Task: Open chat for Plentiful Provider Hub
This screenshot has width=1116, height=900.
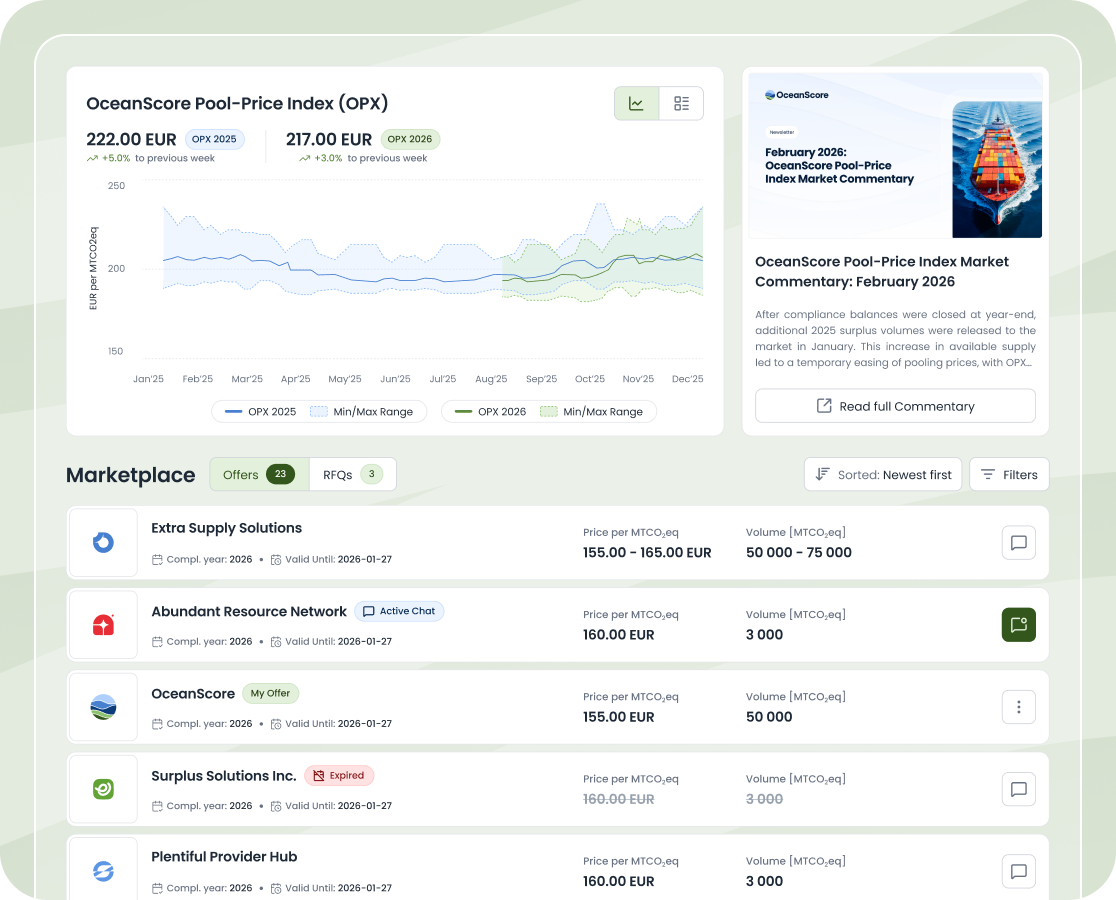Action: 1018,871
